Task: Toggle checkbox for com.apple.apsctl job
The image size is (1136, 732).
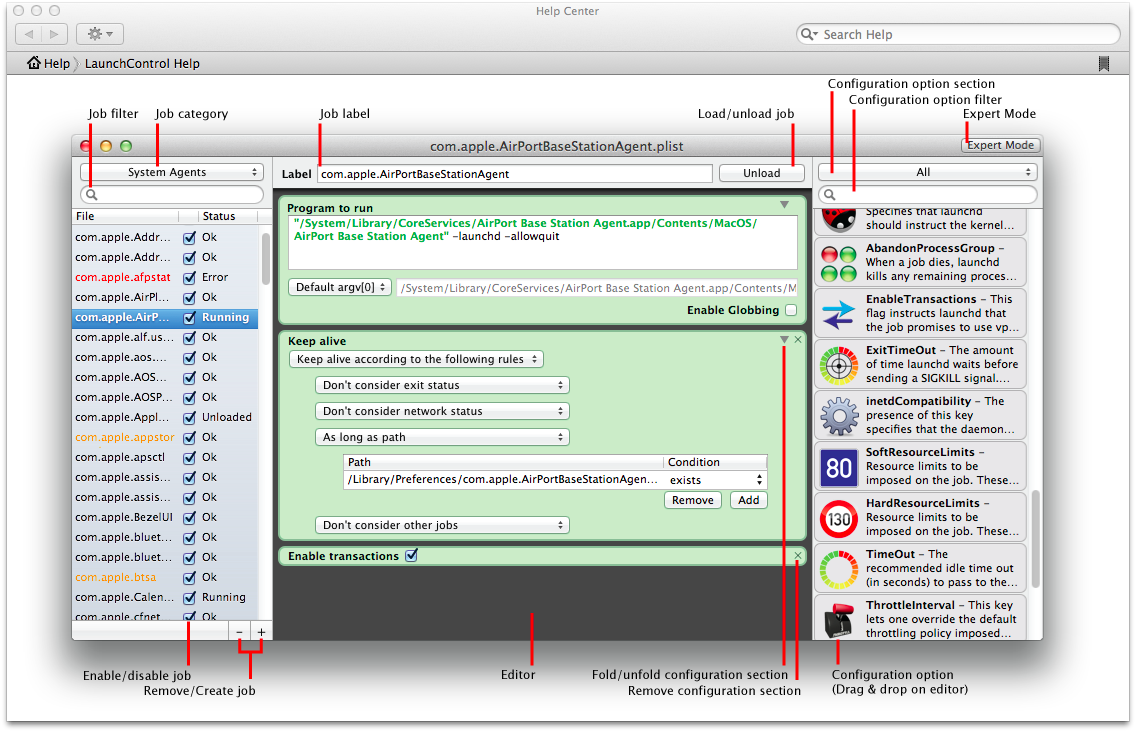Action: coord(189,457)
